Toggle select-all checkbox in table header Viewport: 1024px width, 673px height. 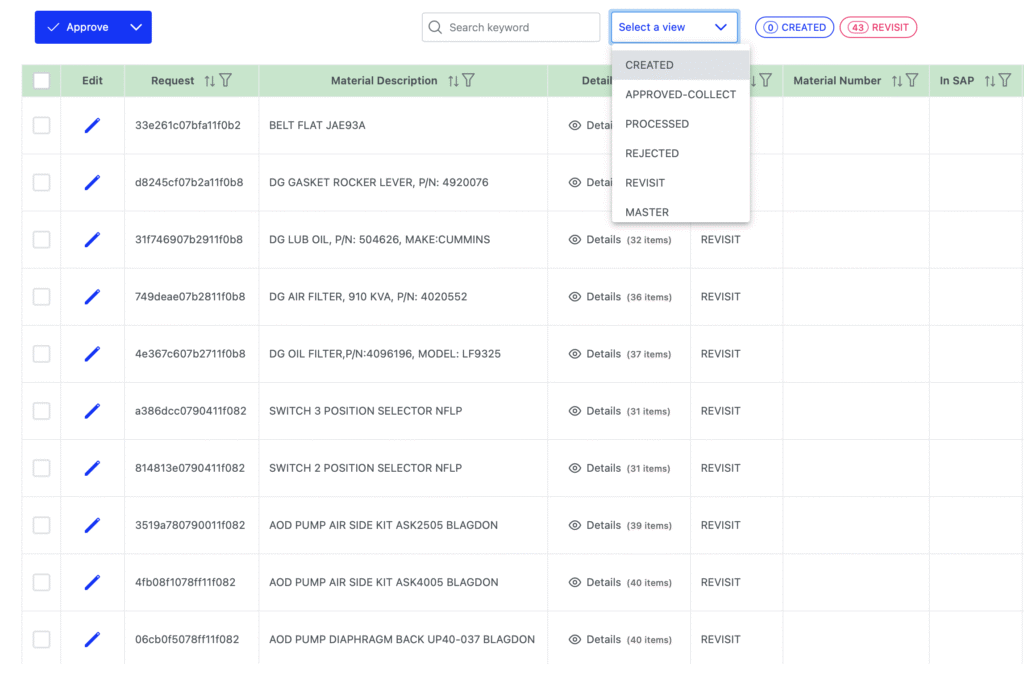click(x=41, y=81)
